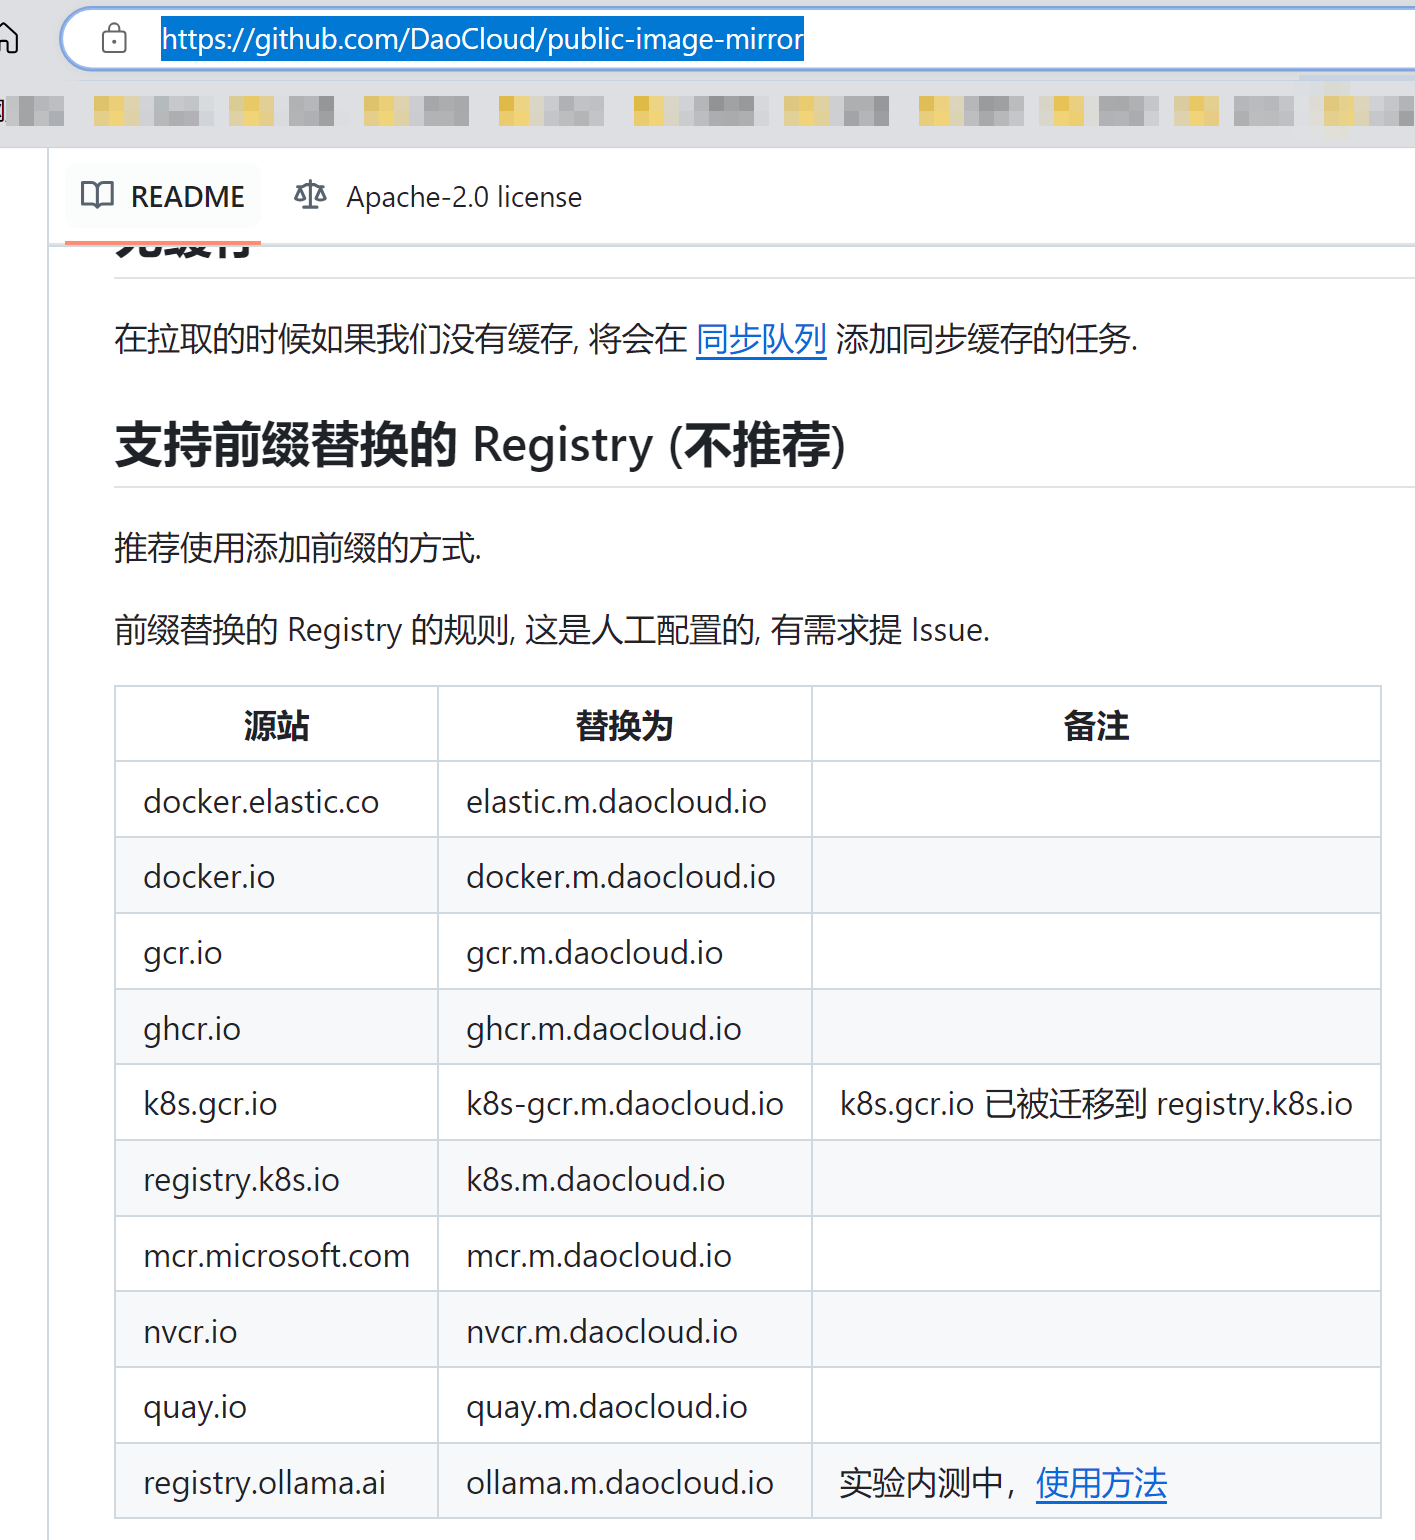The width and height of the screenshot is (1415, 1540).
Task: Click the license scale icon
Action: point(310,195)
